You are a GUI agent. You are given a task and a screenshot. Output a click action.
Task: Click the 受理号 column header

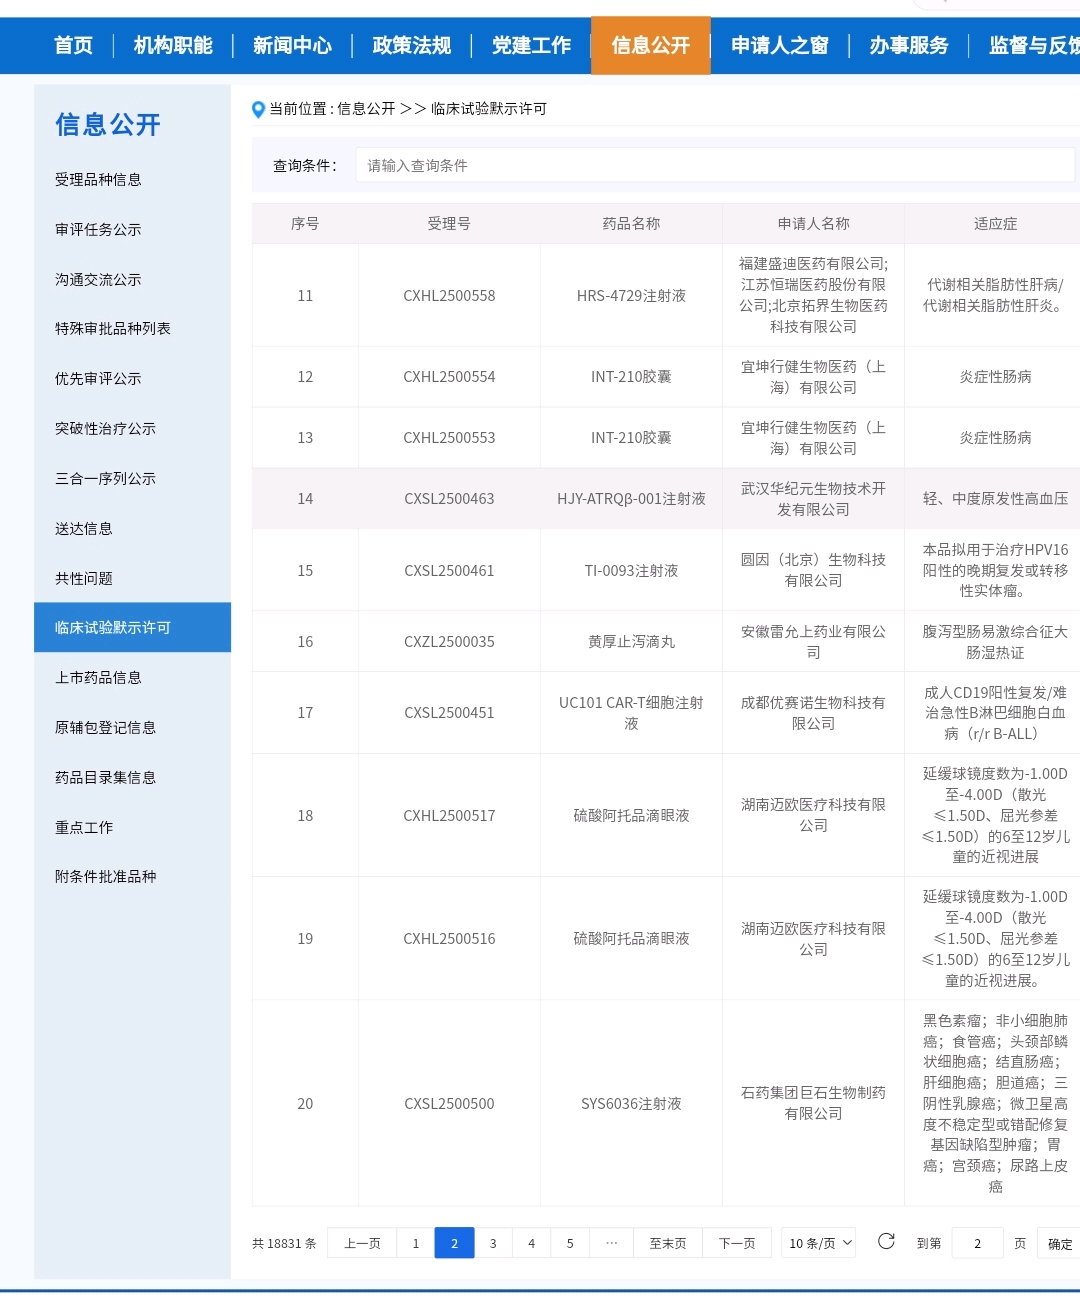click(449, 224)
